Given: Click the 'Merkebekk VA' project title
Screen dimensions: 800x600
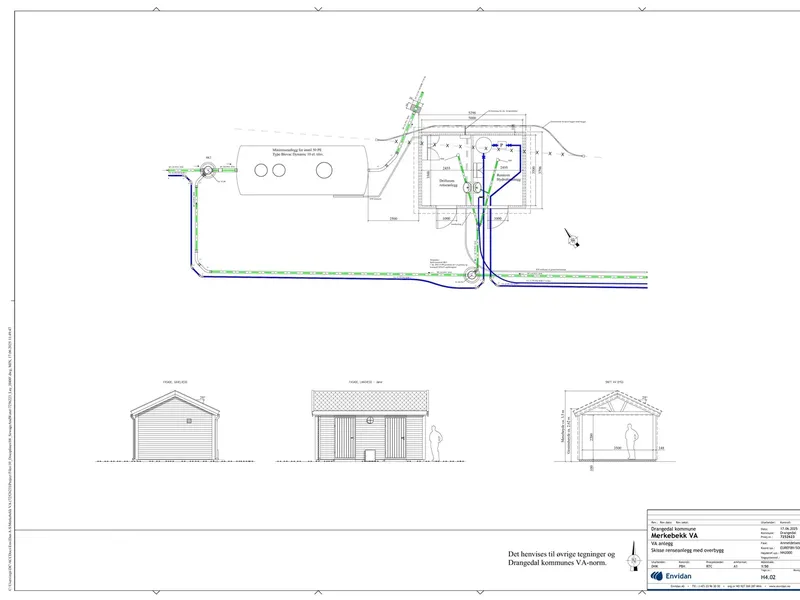Looking at the screenshot, I should tap(674, 536).
